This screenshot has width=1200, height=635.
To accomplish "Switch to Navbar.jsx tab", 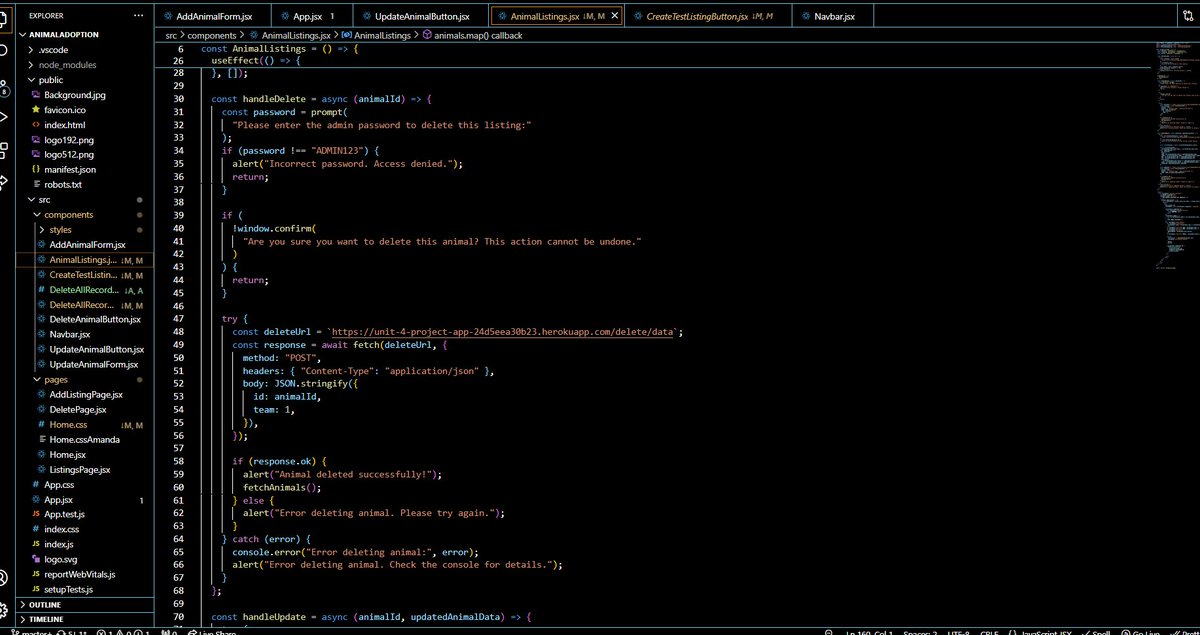I will pos(834,17).
